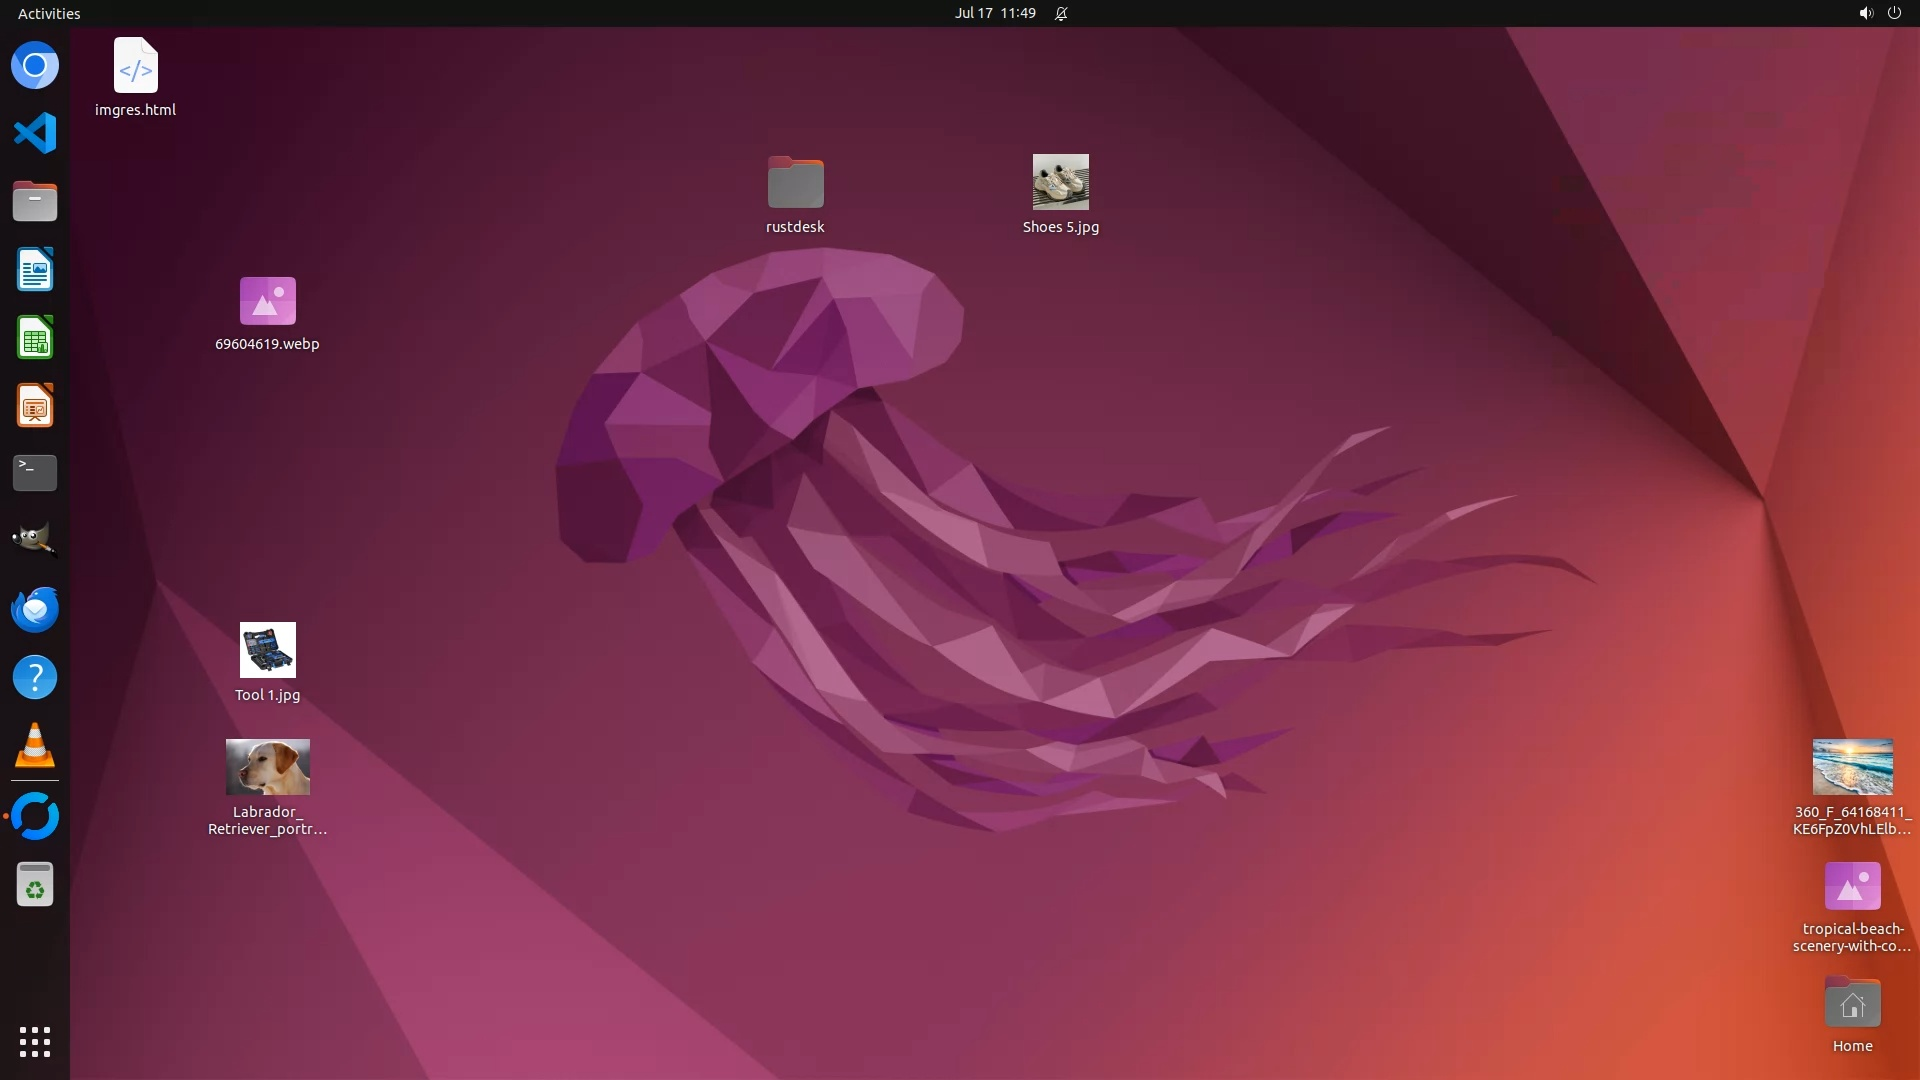Image resolution: width=1920 pixels, height=1080 pixels.
Task: Open the power system menu icon
Action: tap(1894, 13)
